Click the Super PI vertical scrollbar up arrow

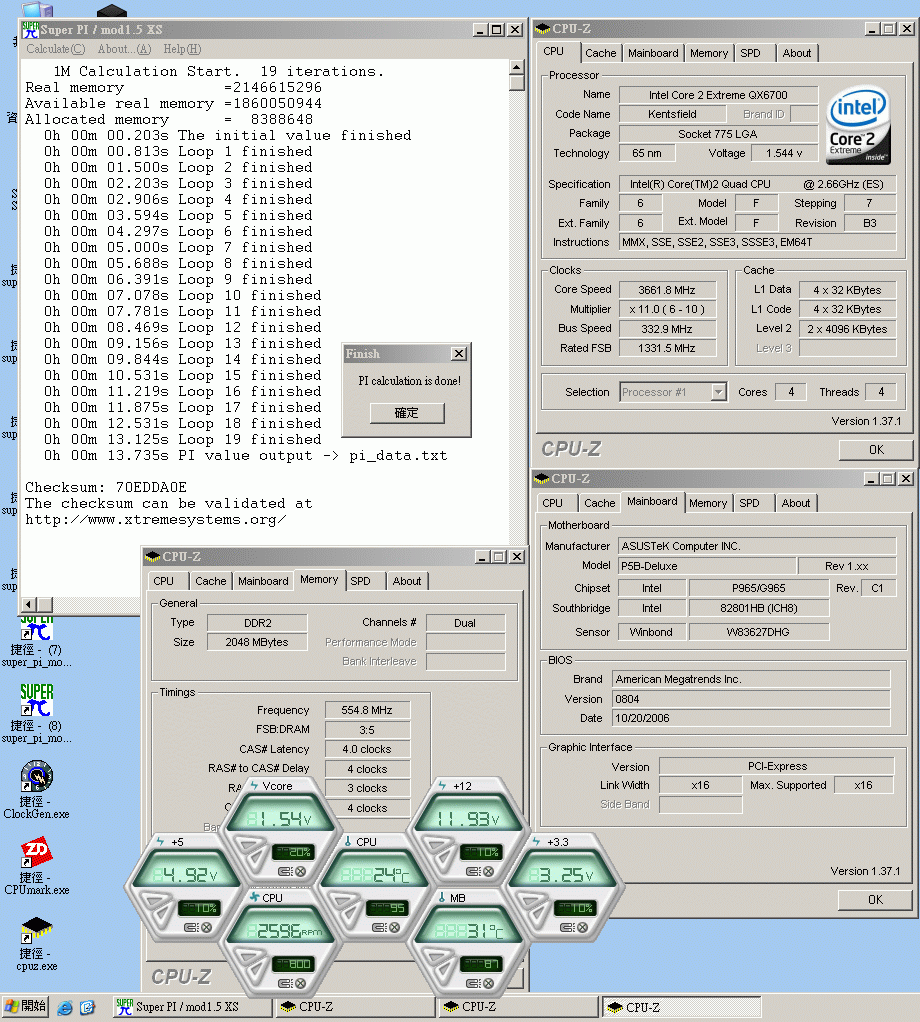[x=516, y=67]
